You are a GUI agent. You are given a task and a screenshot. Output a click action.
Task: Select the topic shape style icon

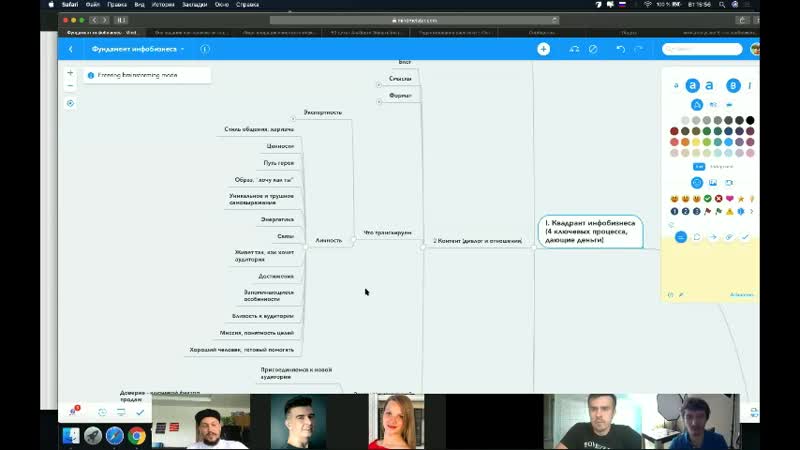[713, 105]
